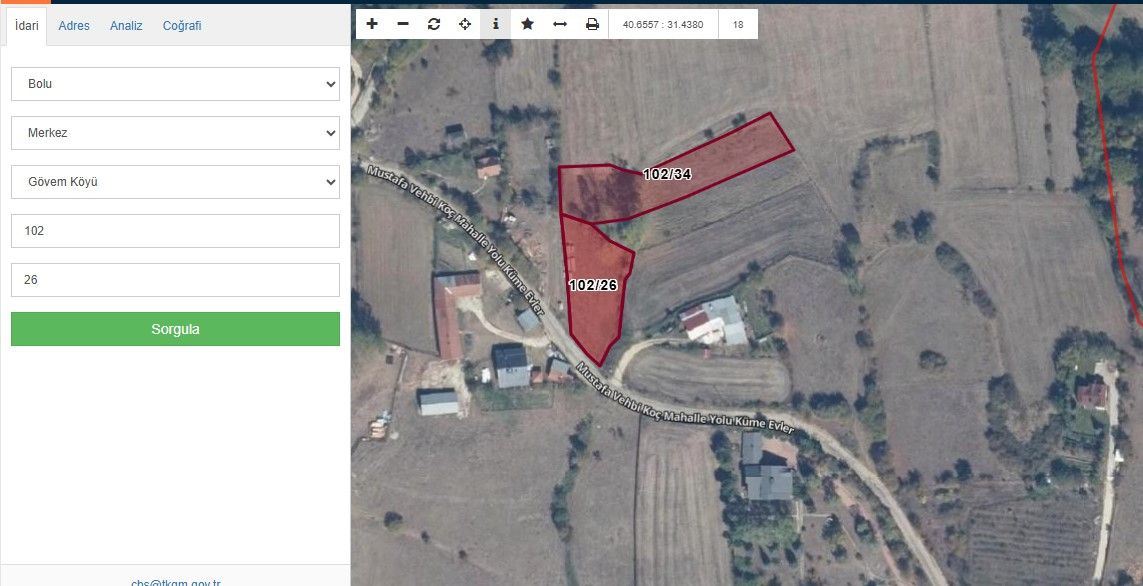
Task: Select the measure distance arrow icon
Action: 560,24
